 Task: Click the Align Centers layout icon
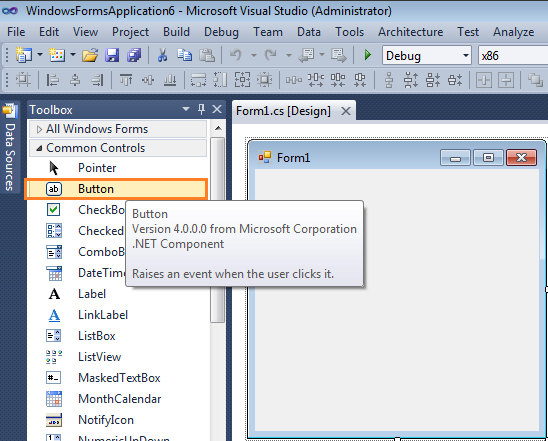coord(75,80)
